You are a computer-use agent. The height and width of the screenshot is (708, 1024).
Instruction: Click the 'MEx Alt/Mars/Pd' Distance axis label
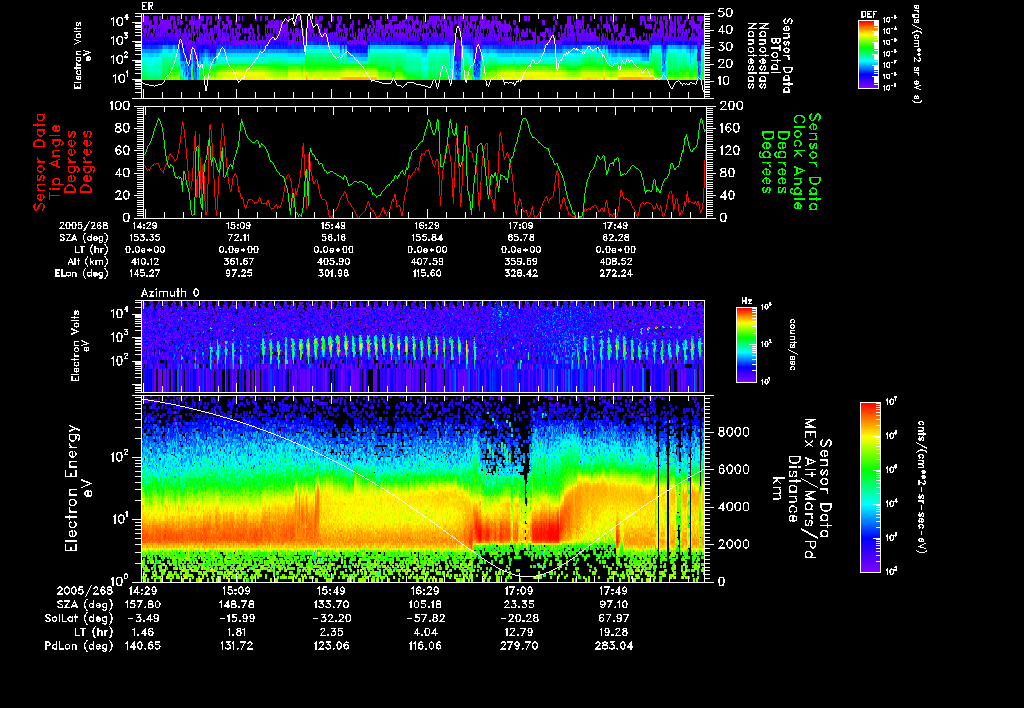[x=810, y=489]
